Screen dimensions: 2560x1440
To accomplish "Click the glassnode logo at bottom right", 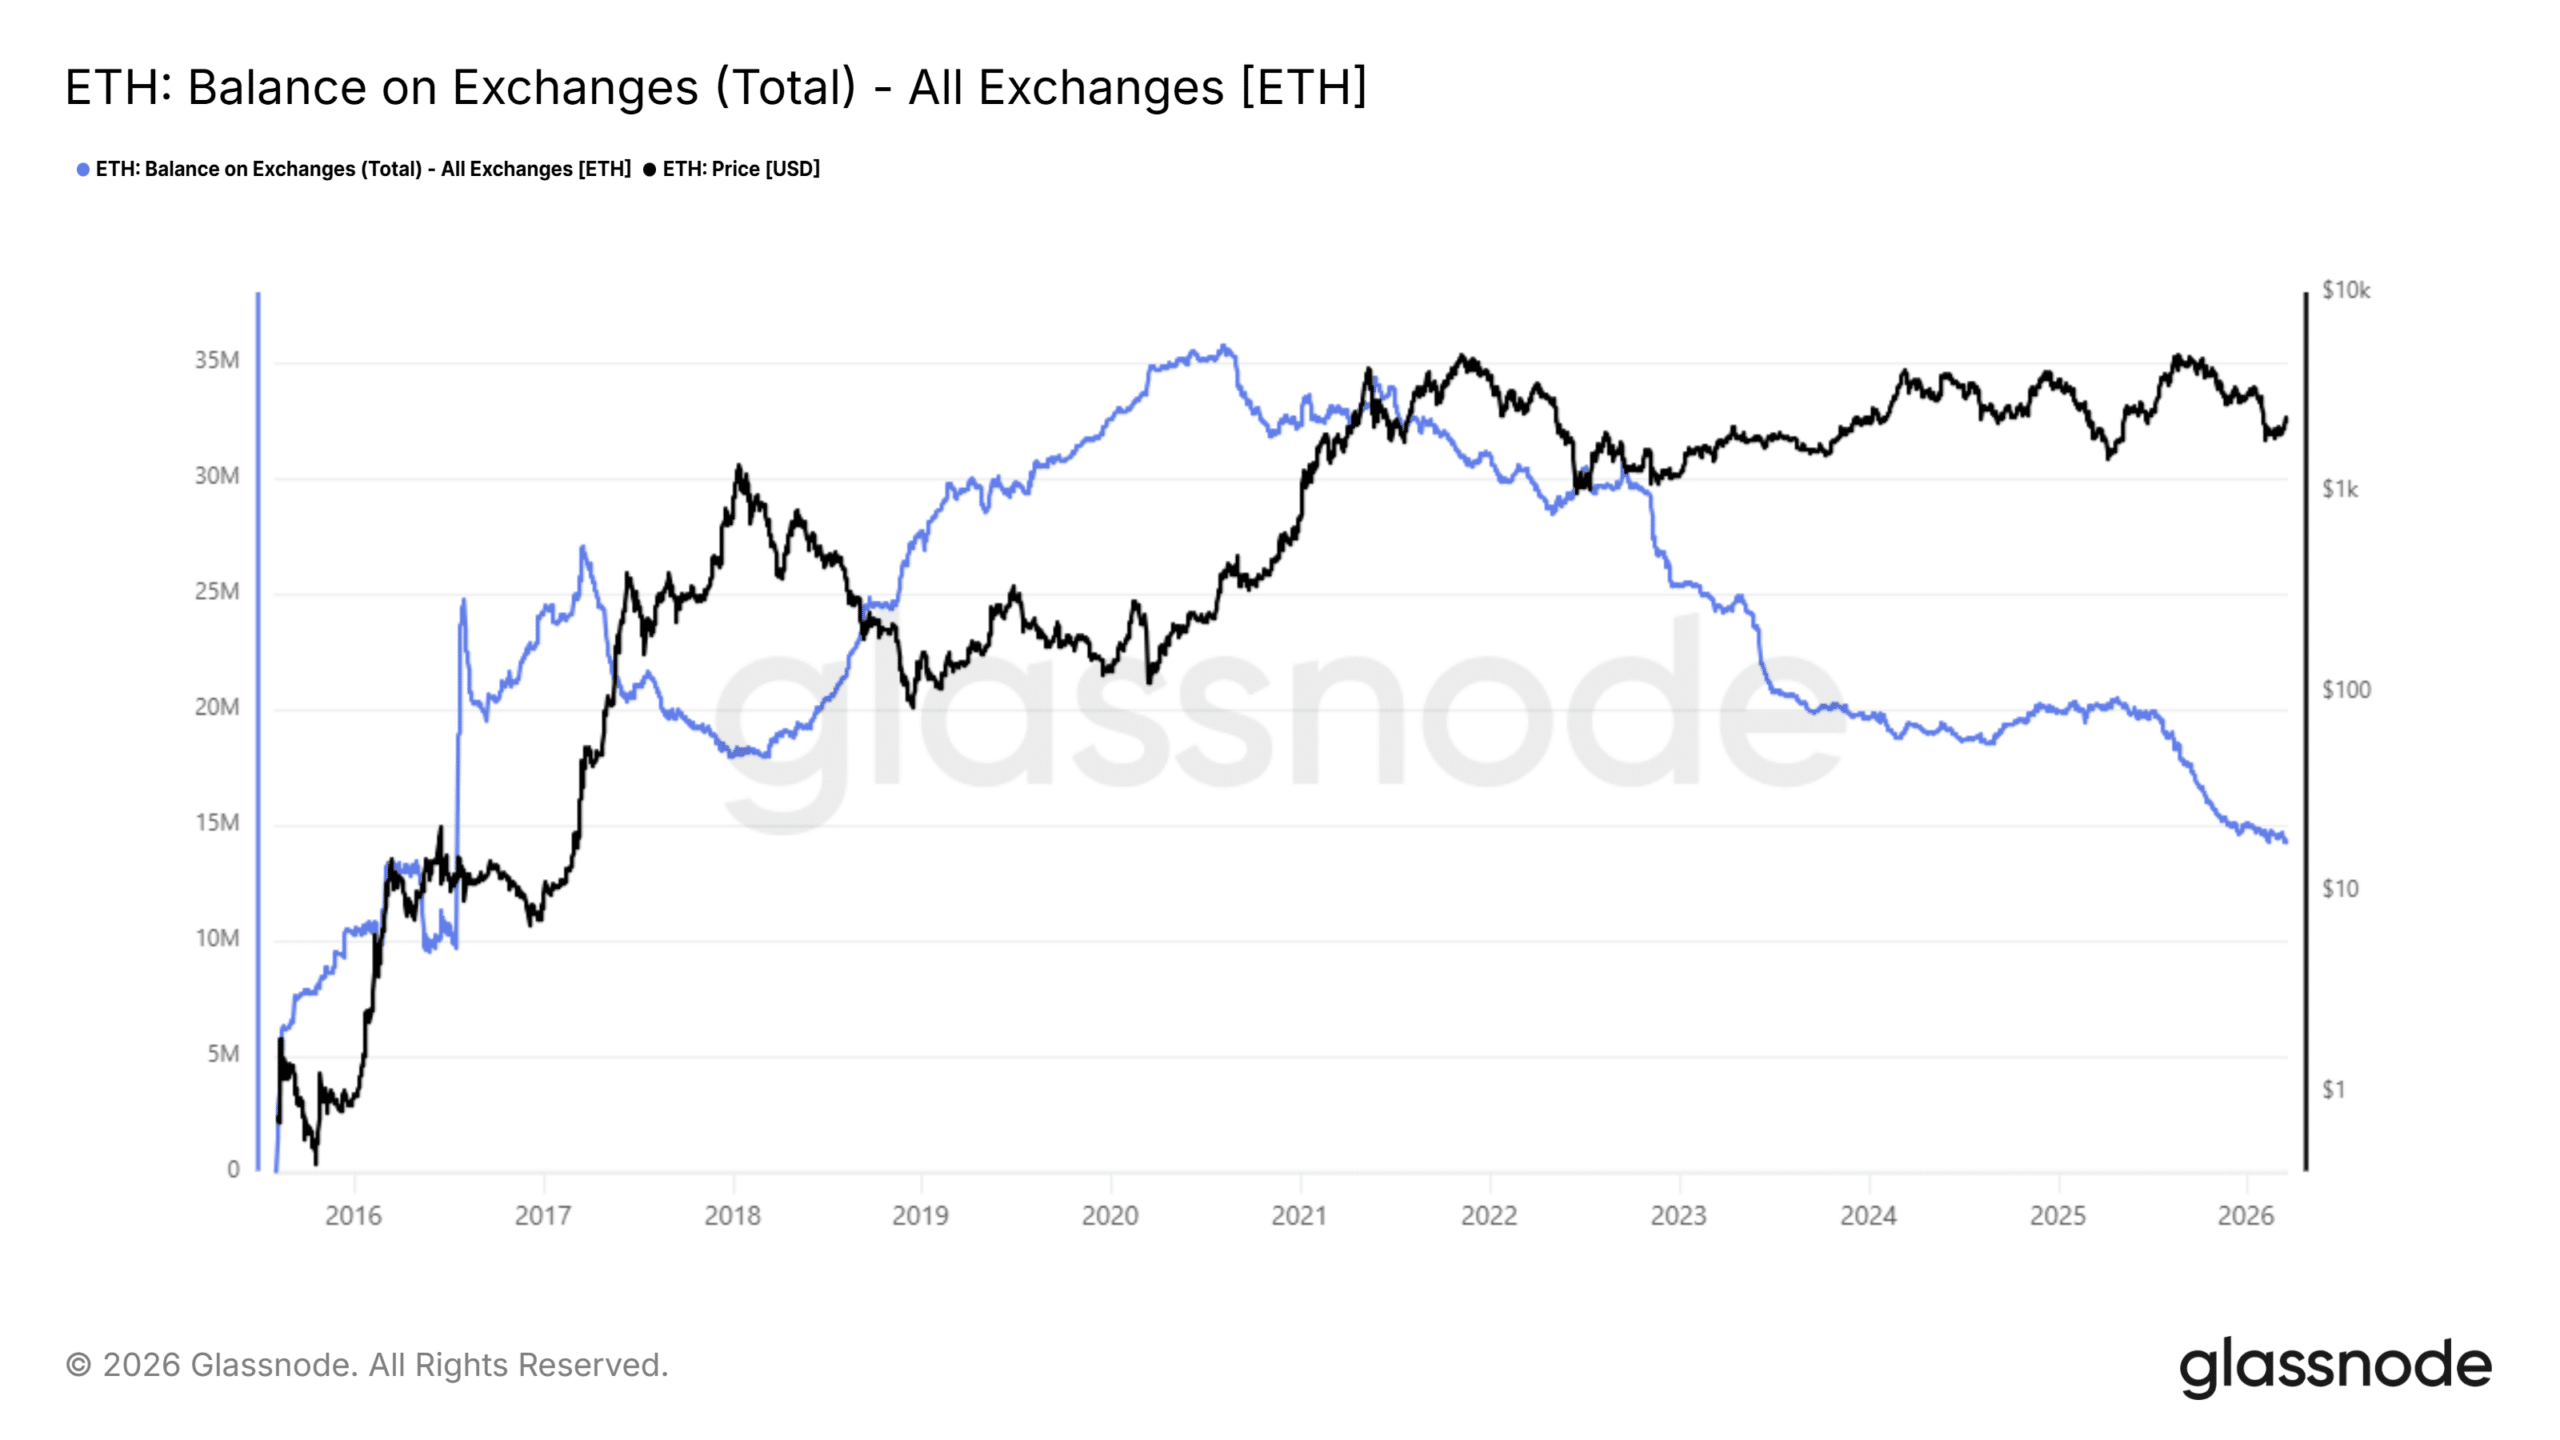I will [2334, 1367].
